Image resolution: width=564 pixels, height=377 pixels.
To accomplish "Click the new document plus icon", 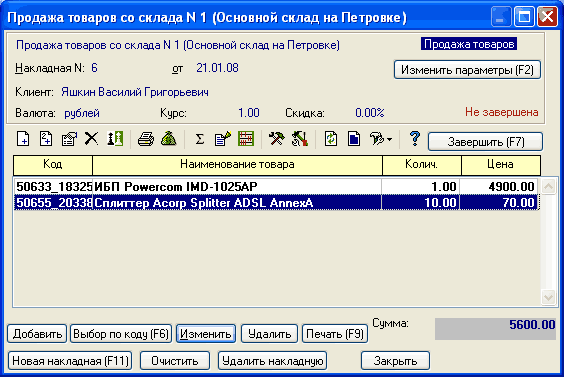I will (x=23, y=139).
